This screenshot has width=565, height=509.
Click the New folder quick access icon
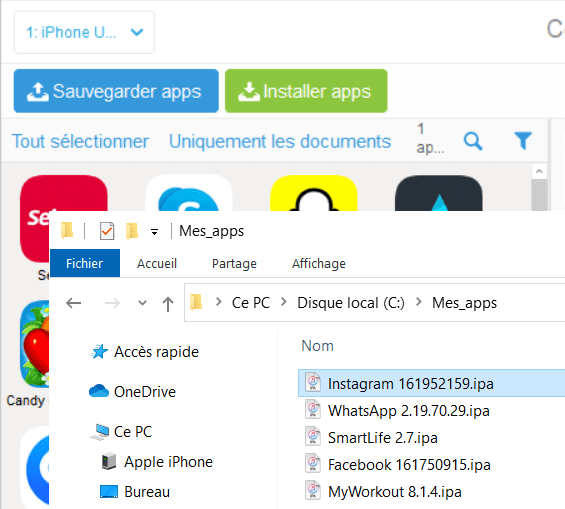point(132,231)
